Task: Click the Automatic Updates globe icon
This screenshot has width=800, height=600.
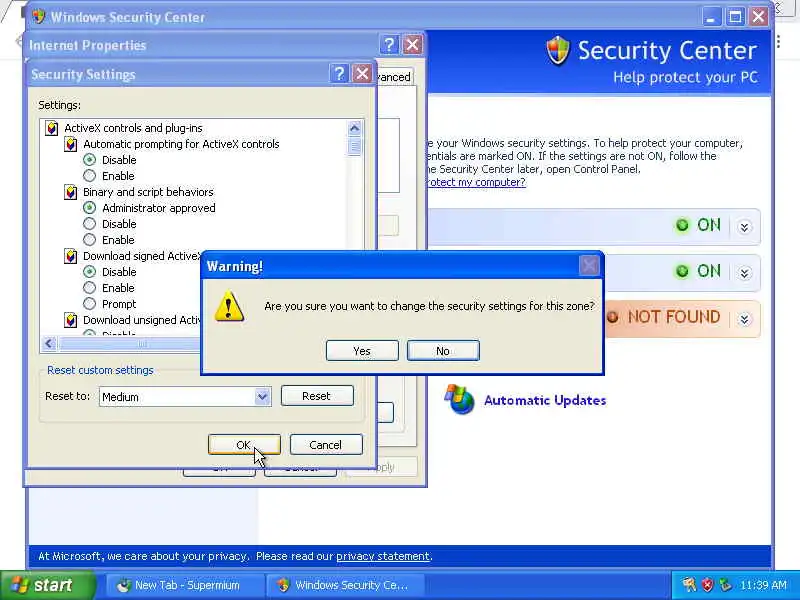Action: [460, 399]
